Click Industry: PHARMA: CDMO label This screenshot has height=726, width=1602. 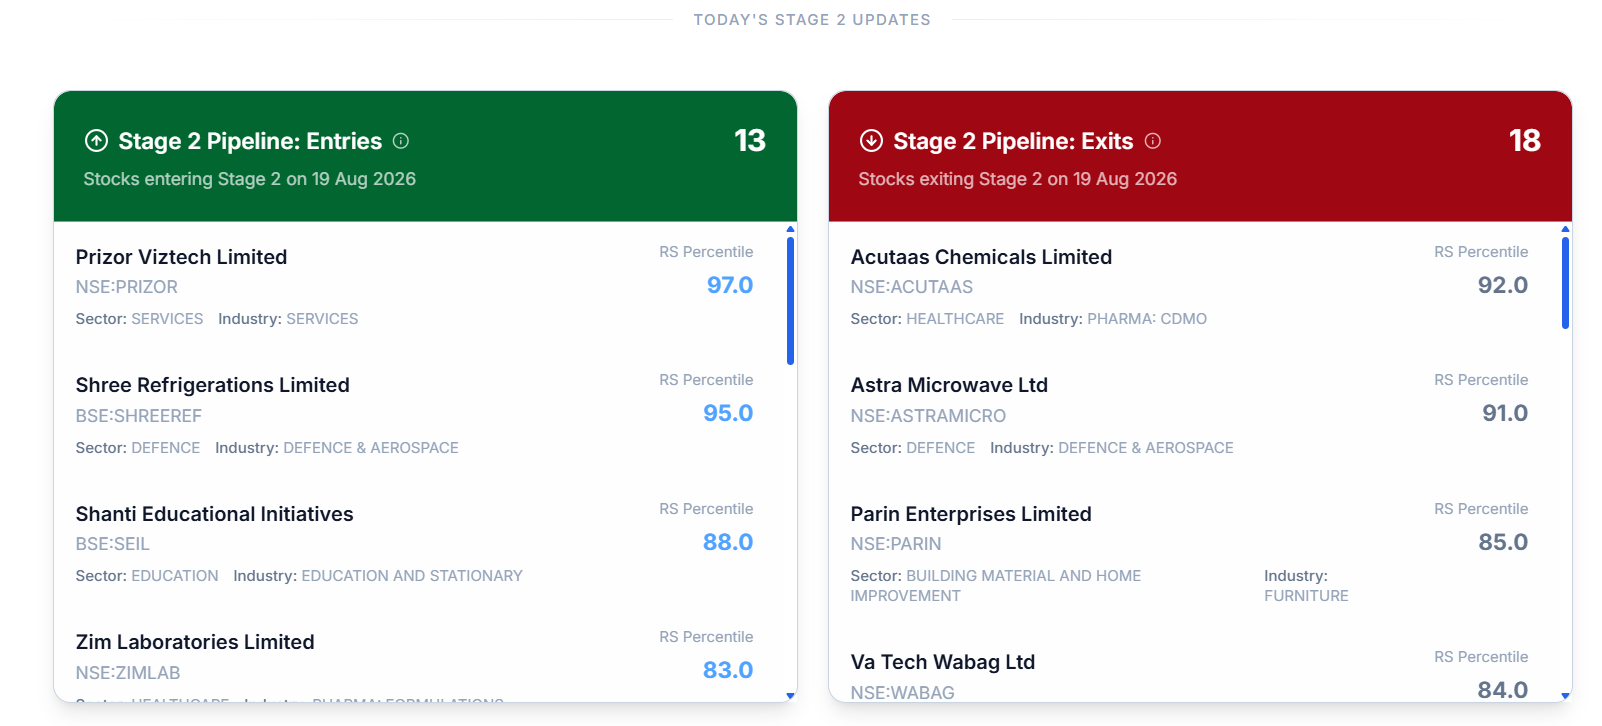coord(1113,319)
